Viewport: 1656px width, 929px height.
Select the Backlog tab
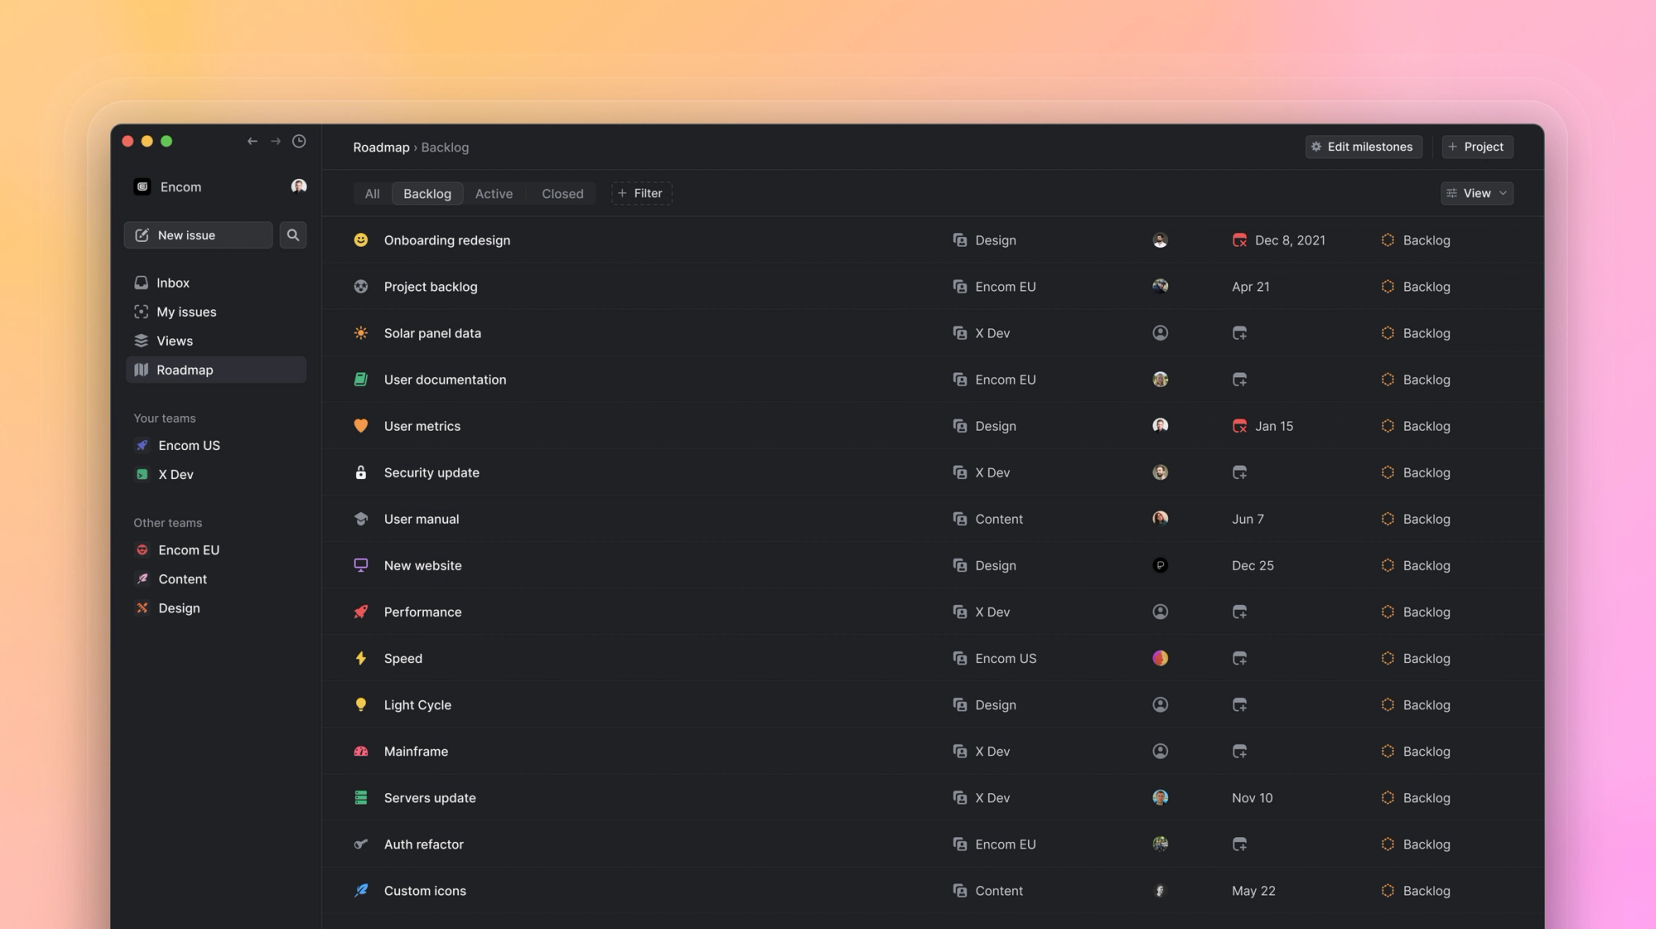click(x=427, y=194)
